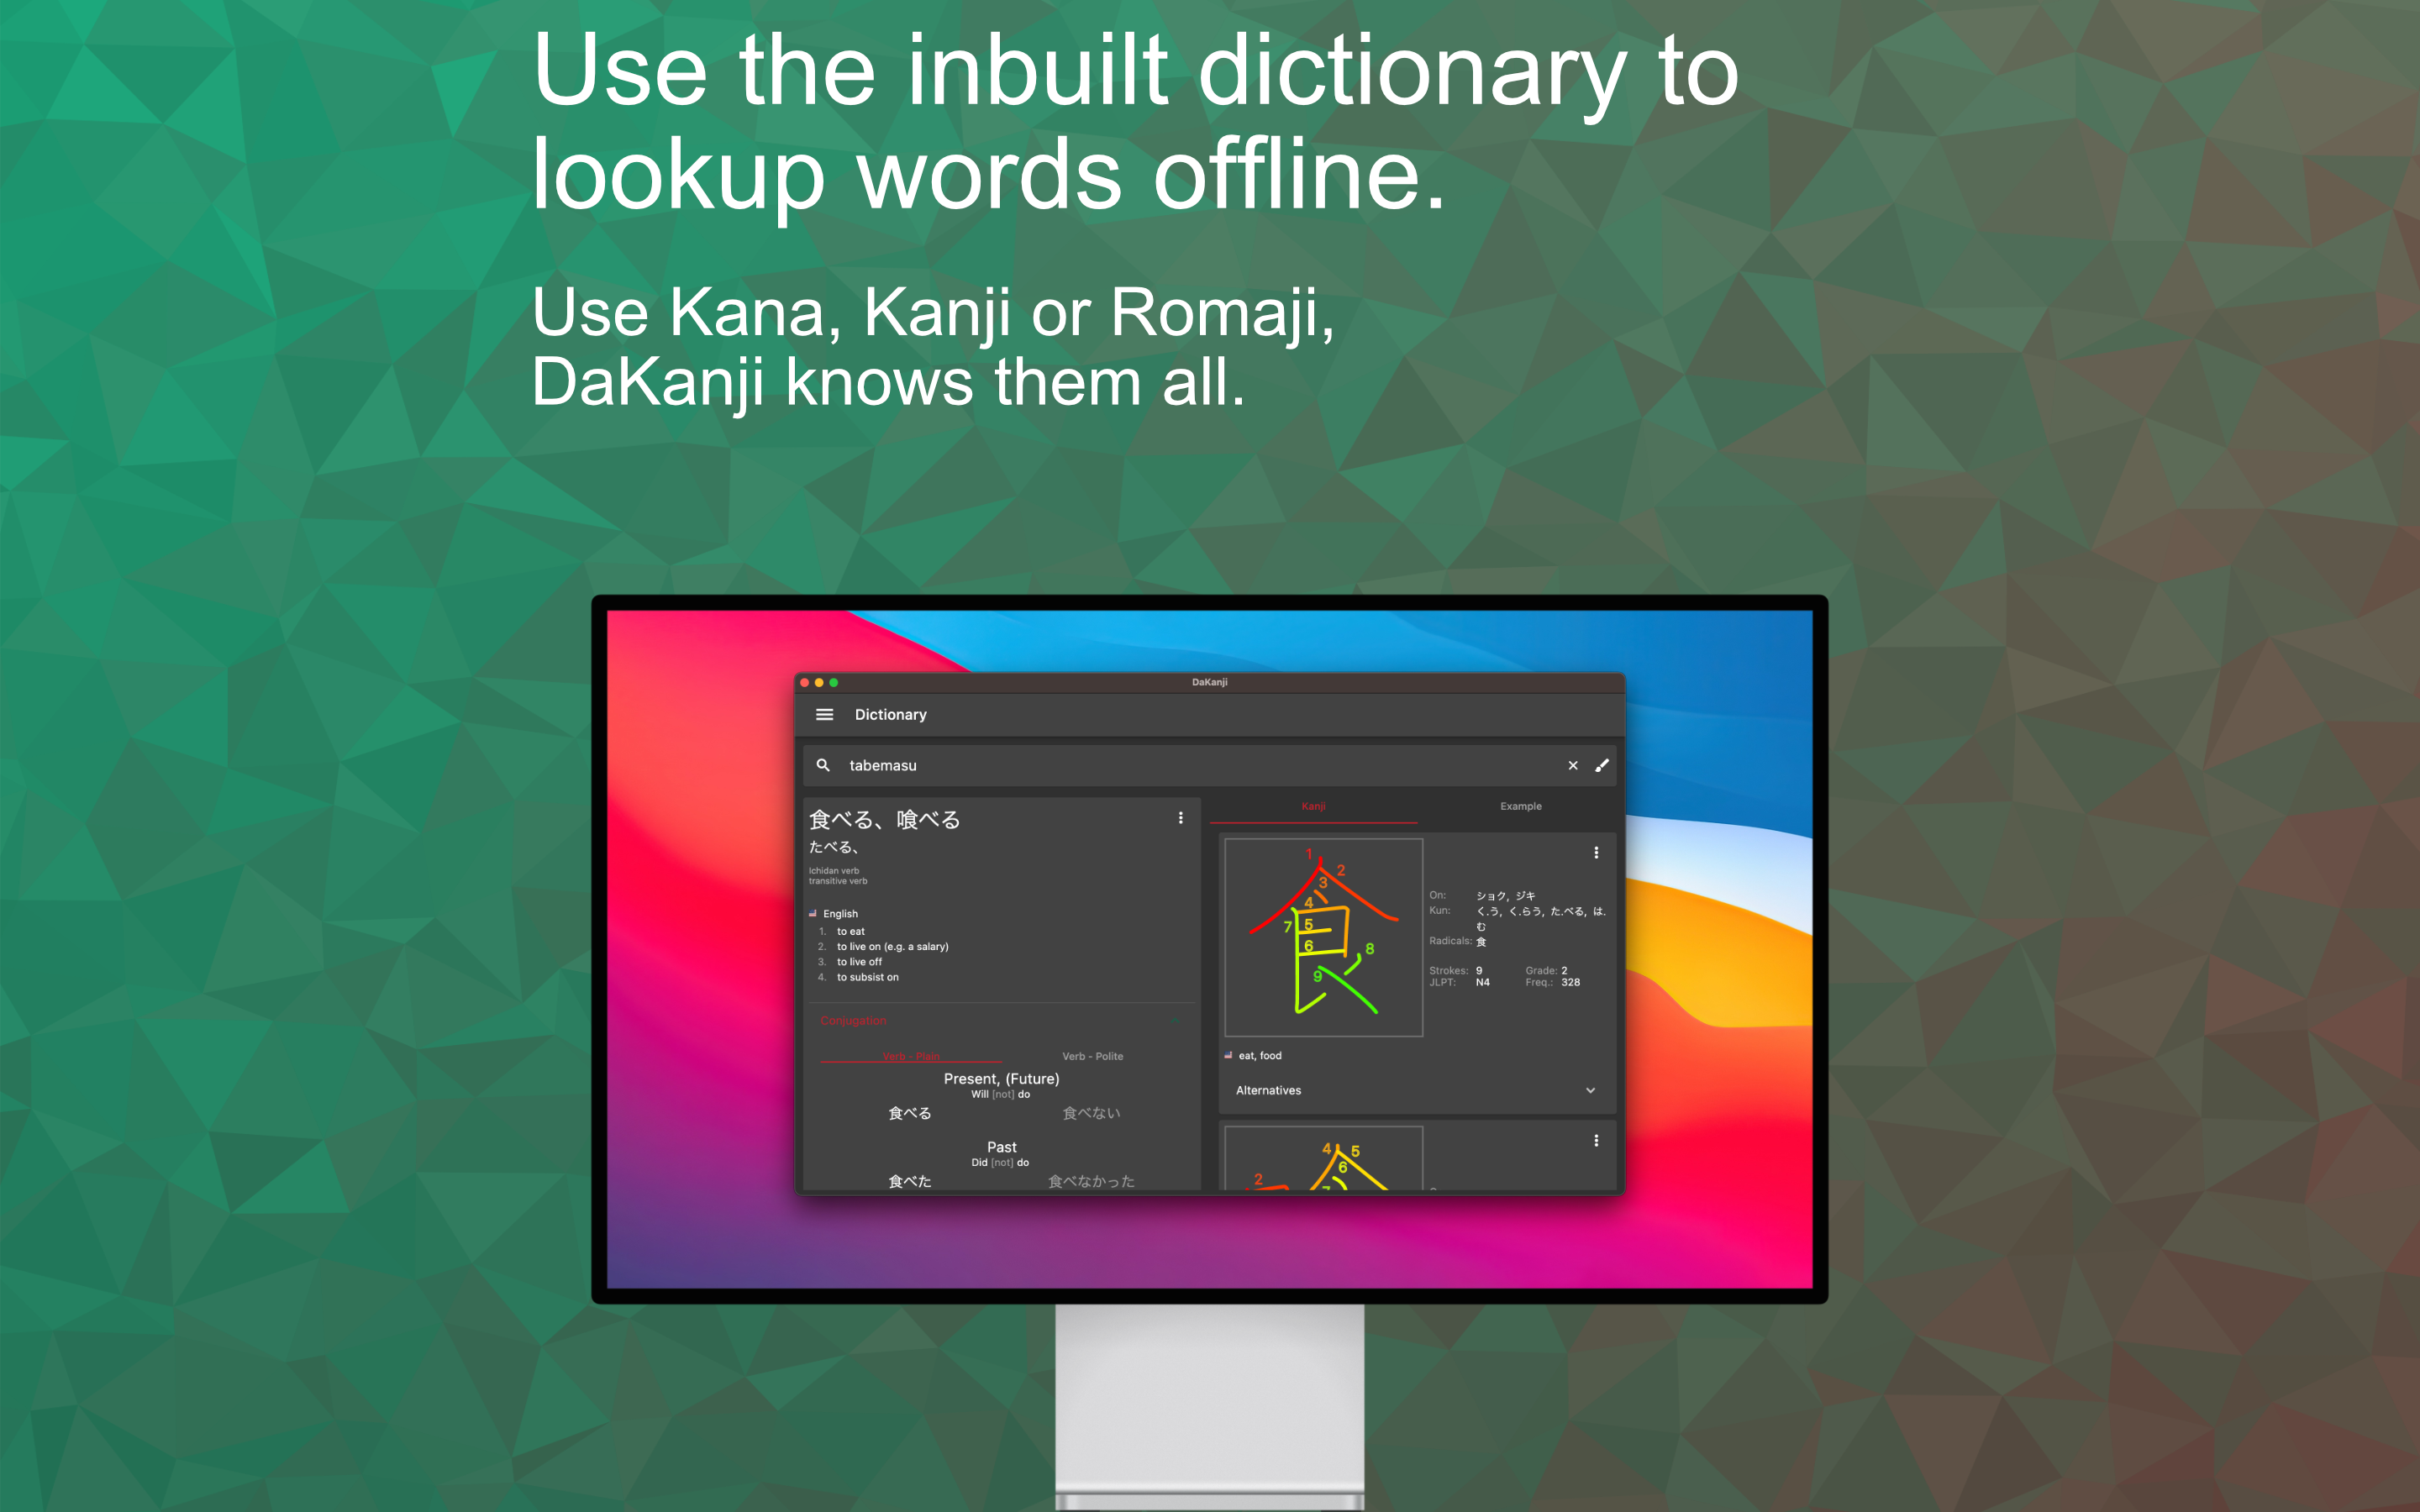The image size is (2420, 1512).
Task: Click the definition to eat
Action: pyautogui.click(x=851, y=931)
